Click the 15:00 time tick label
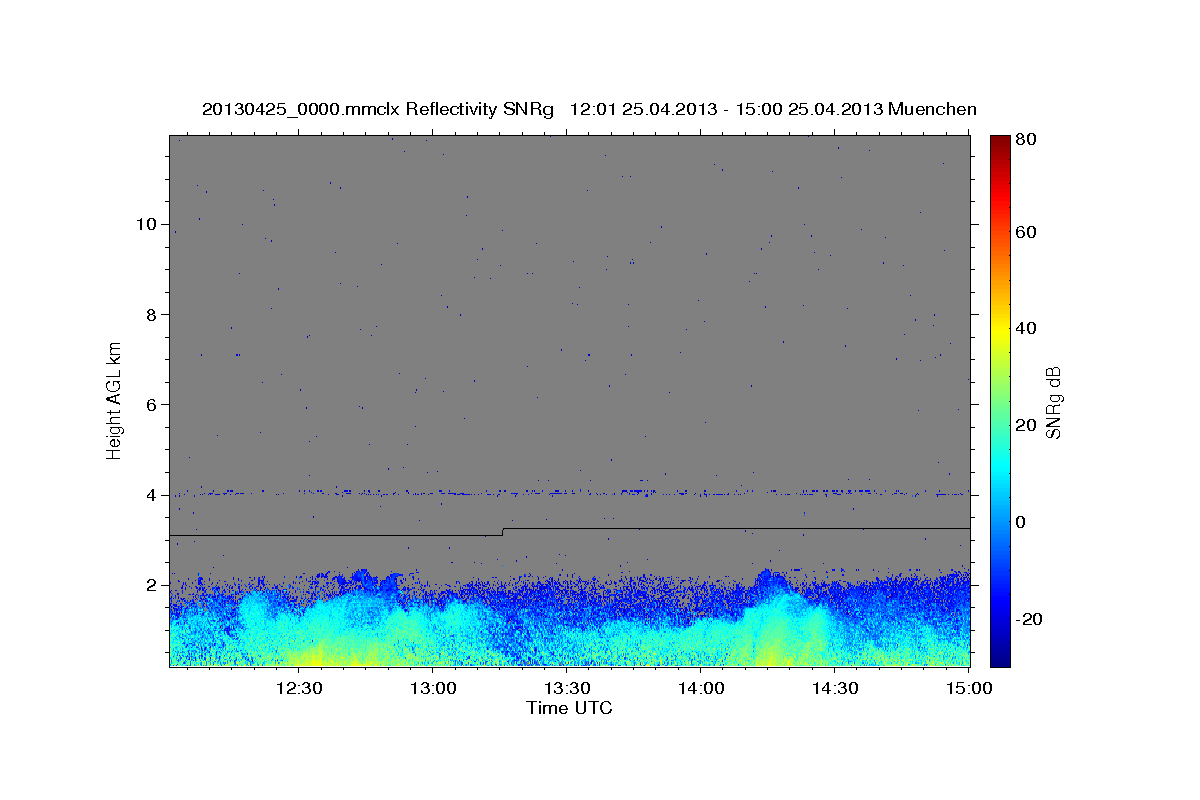The image size is (1200, 800). coord(969,688)
